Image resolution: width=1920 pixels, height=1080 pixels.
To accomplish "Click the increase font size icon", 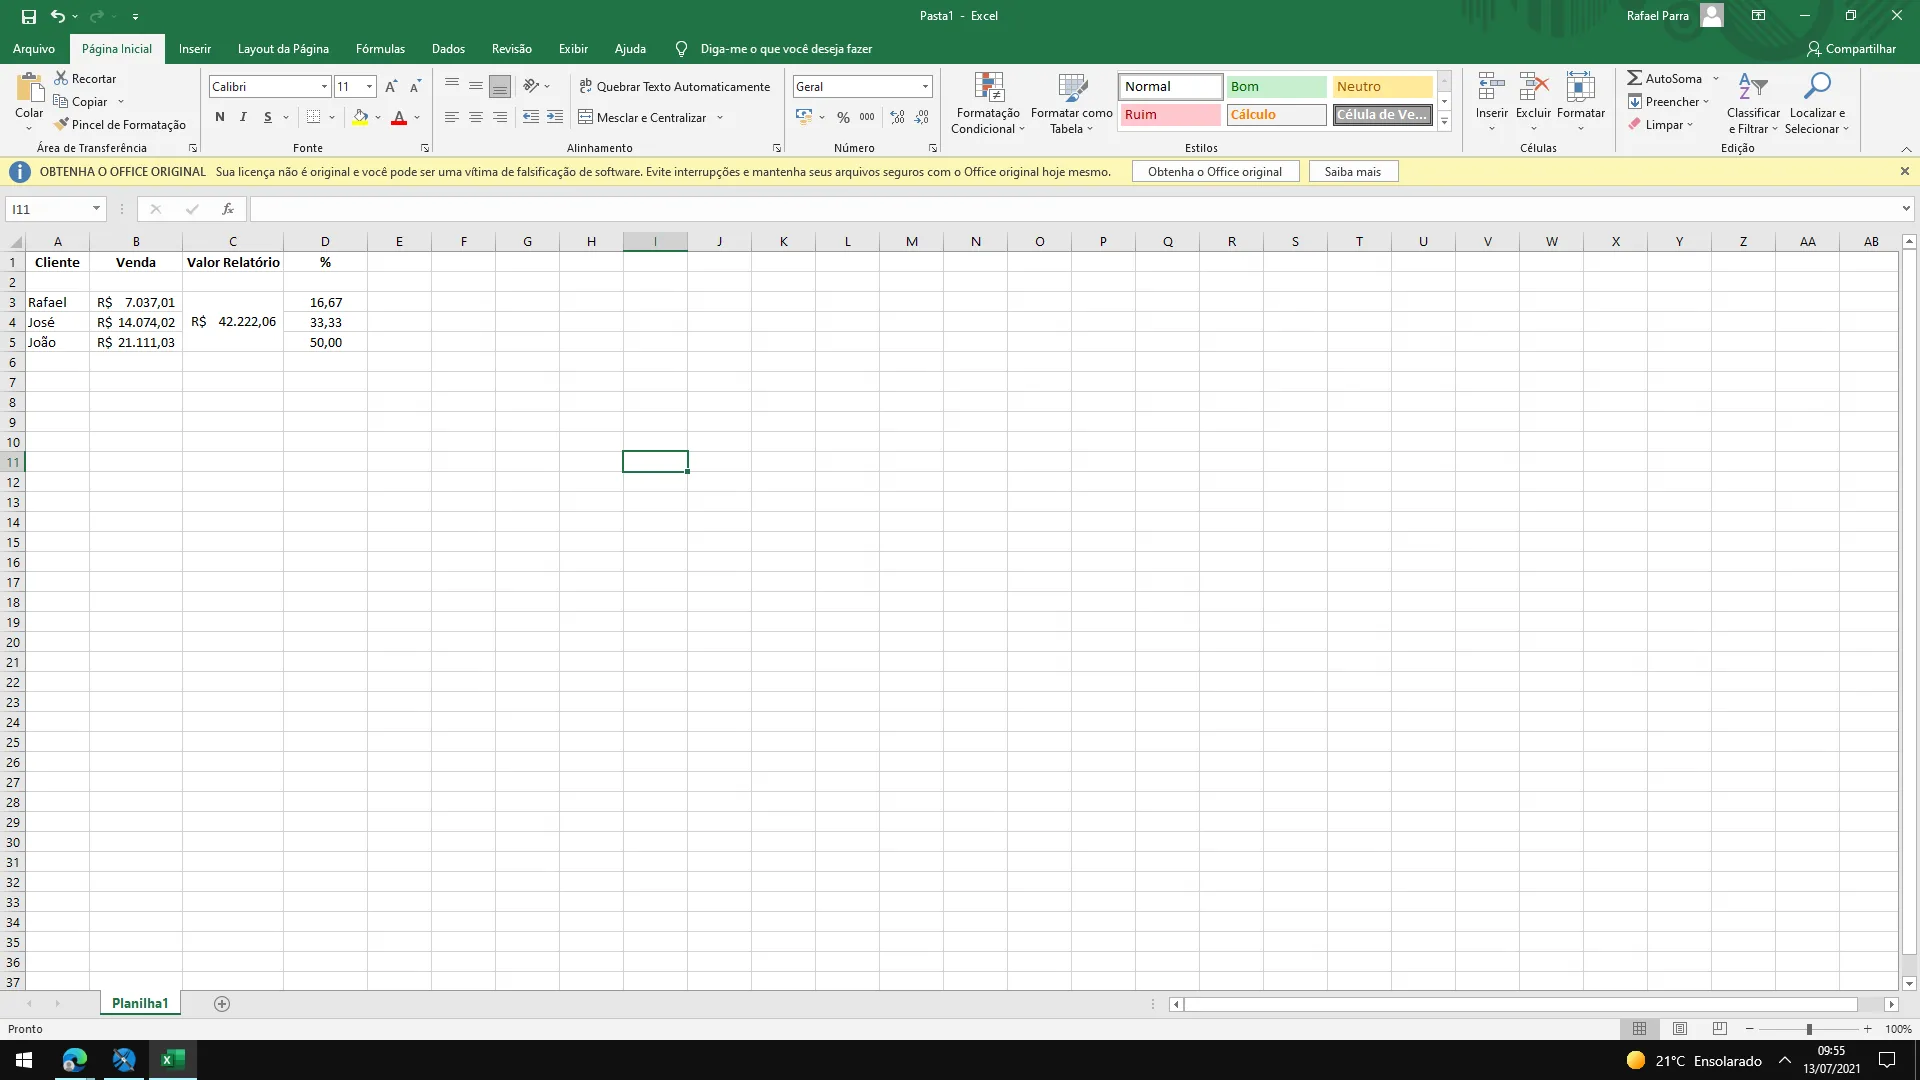I will tap(391, 87).
